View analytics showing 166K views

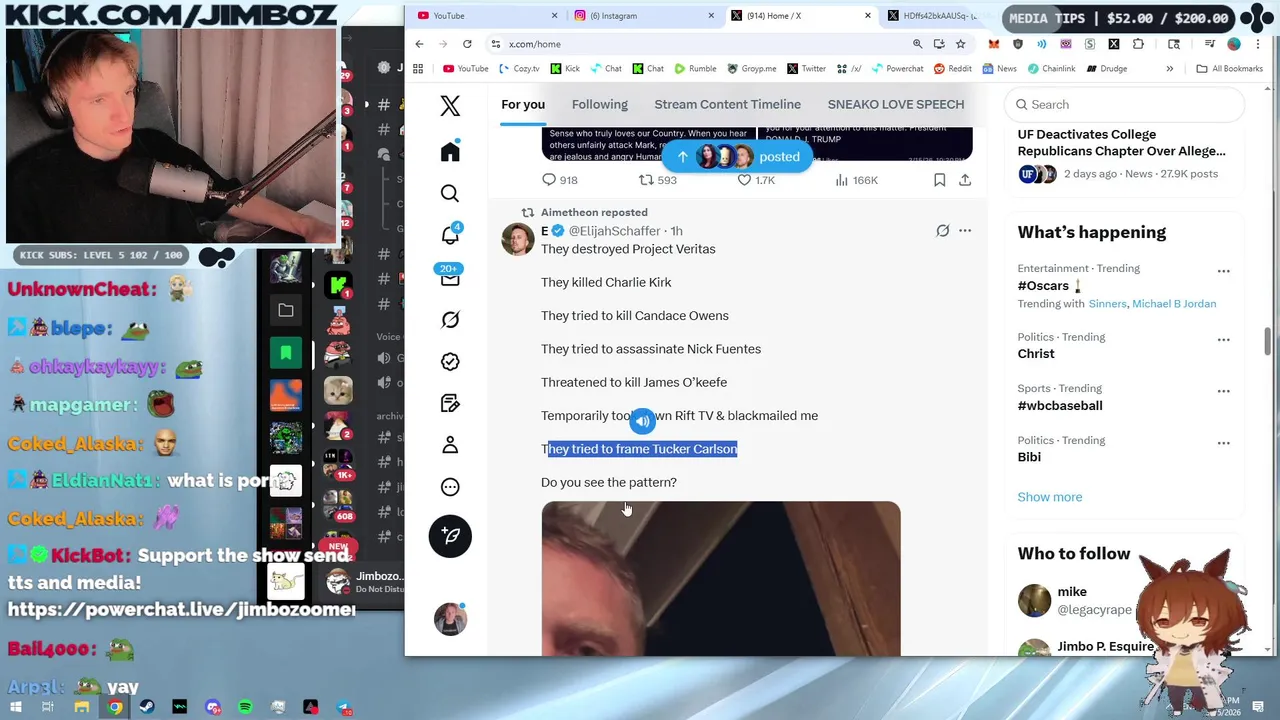[856, 180]
